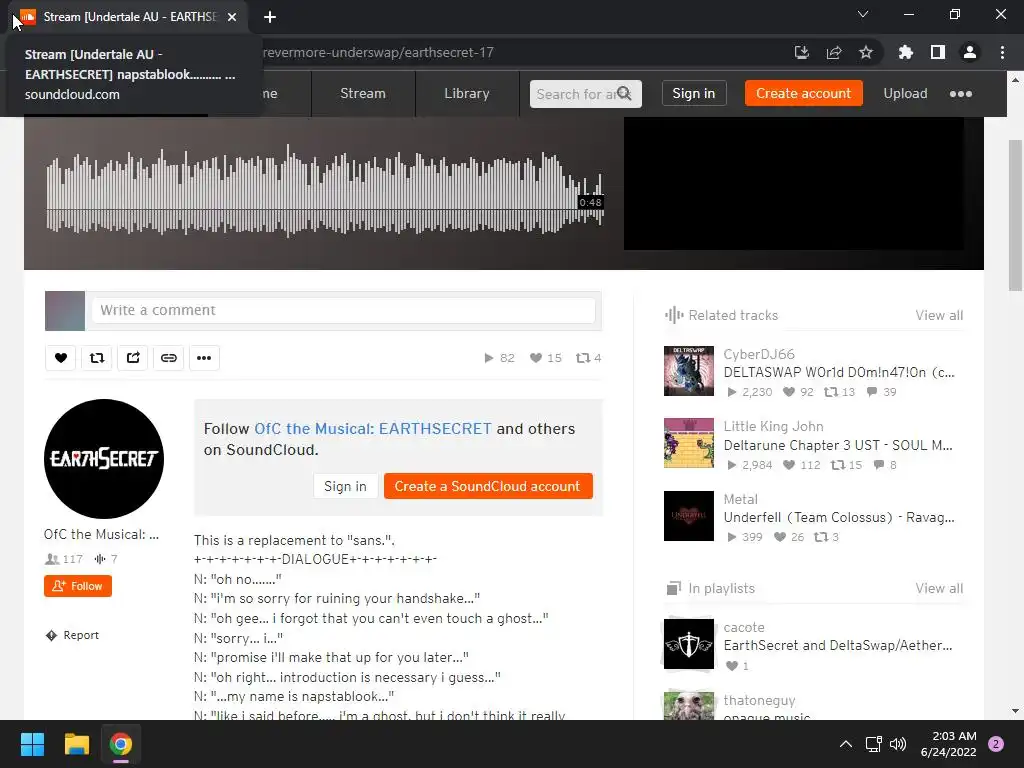Click the Chrome taskbar icon

121,744
